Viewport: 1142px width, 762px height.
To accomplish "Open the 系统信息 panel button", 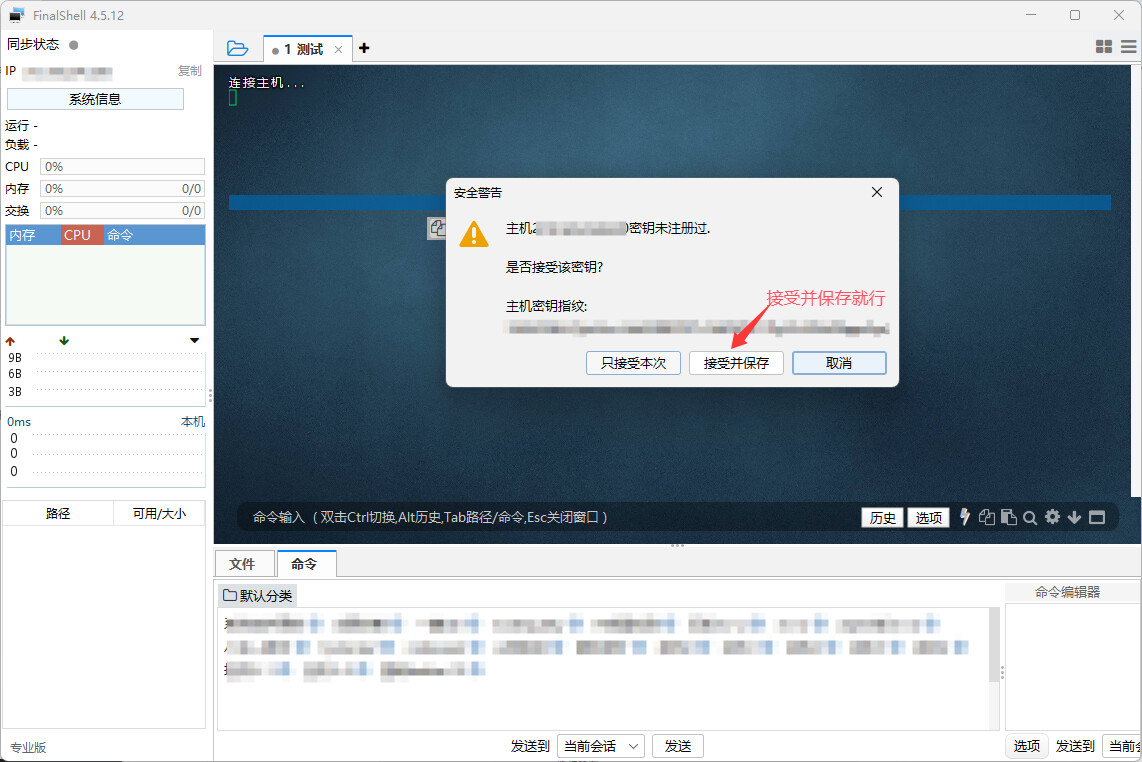I will 95,99.
